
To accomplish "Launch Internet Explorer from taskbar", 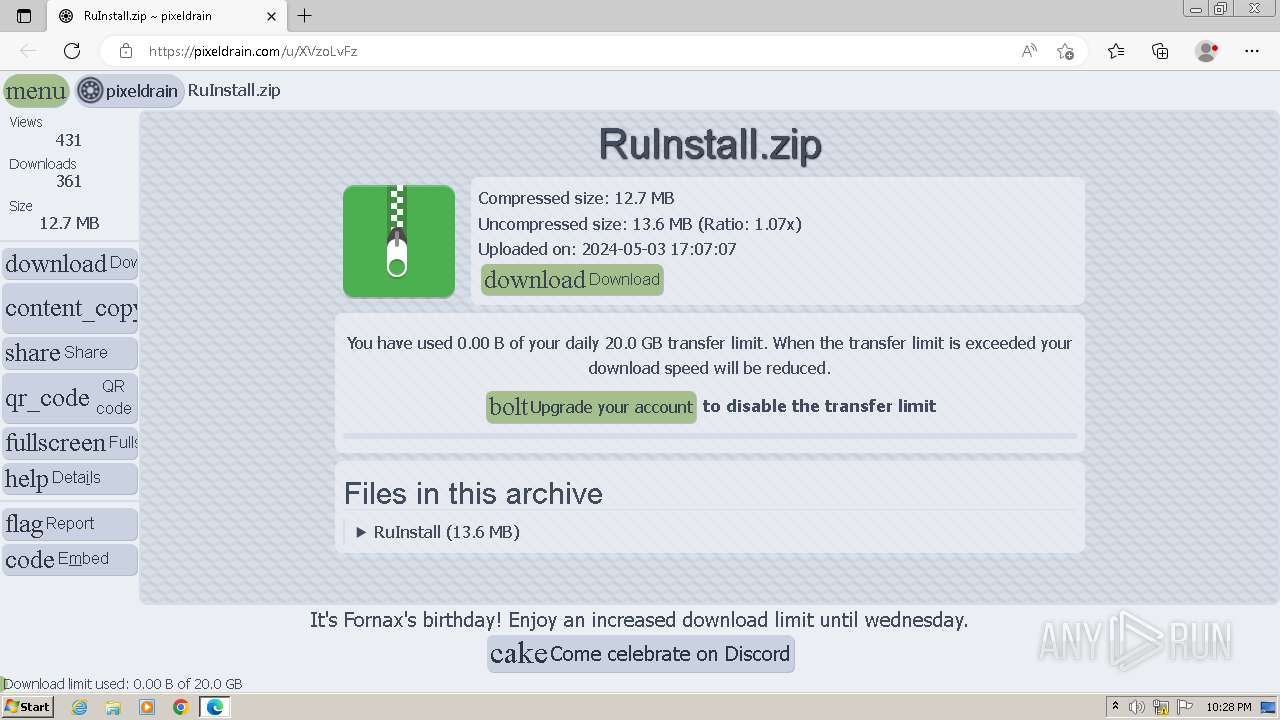I will pyautogui.click(x=79, y=707).
